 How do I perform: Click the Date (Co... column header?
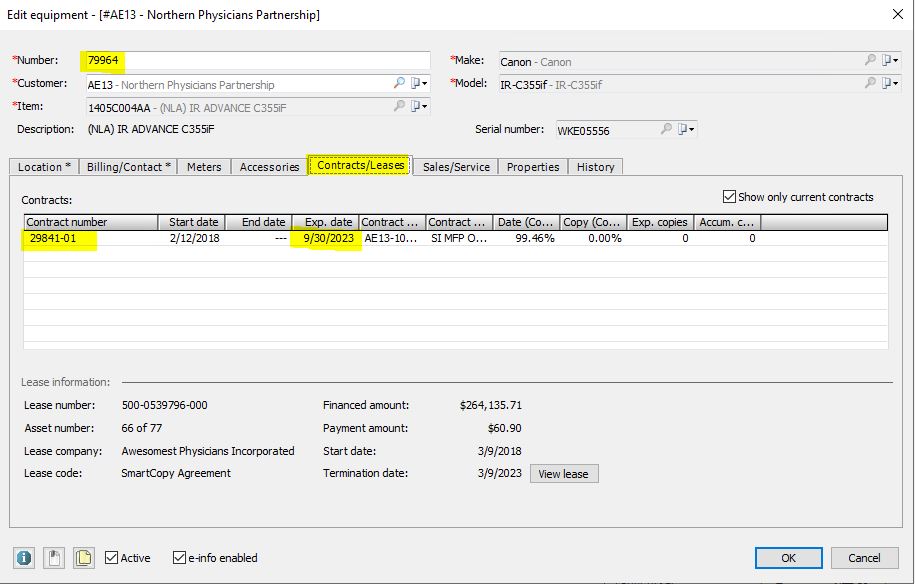[x=526, y=222]
